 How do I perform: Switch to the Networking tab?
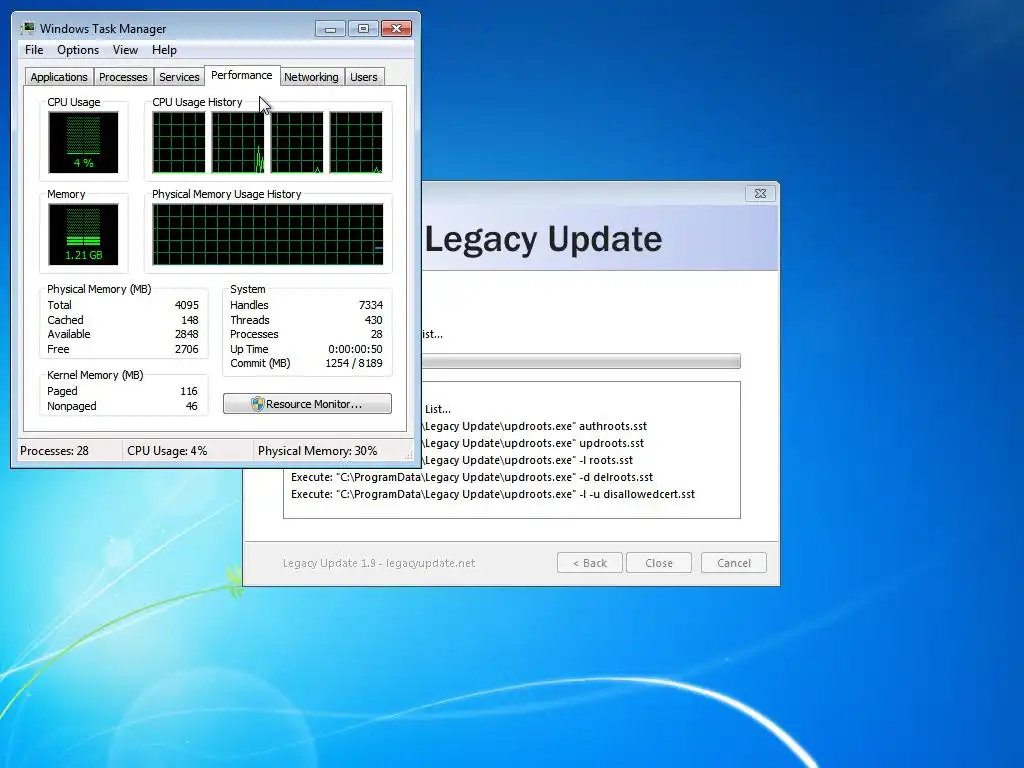[311, 77]
